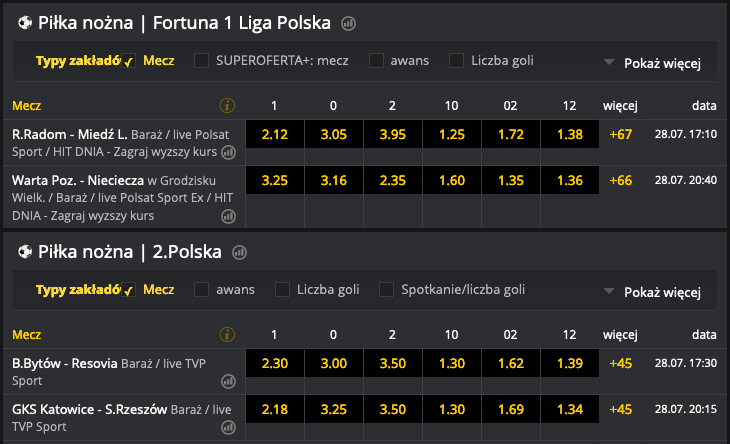Open +67 more bets for R.Radom match

(621, 134)
